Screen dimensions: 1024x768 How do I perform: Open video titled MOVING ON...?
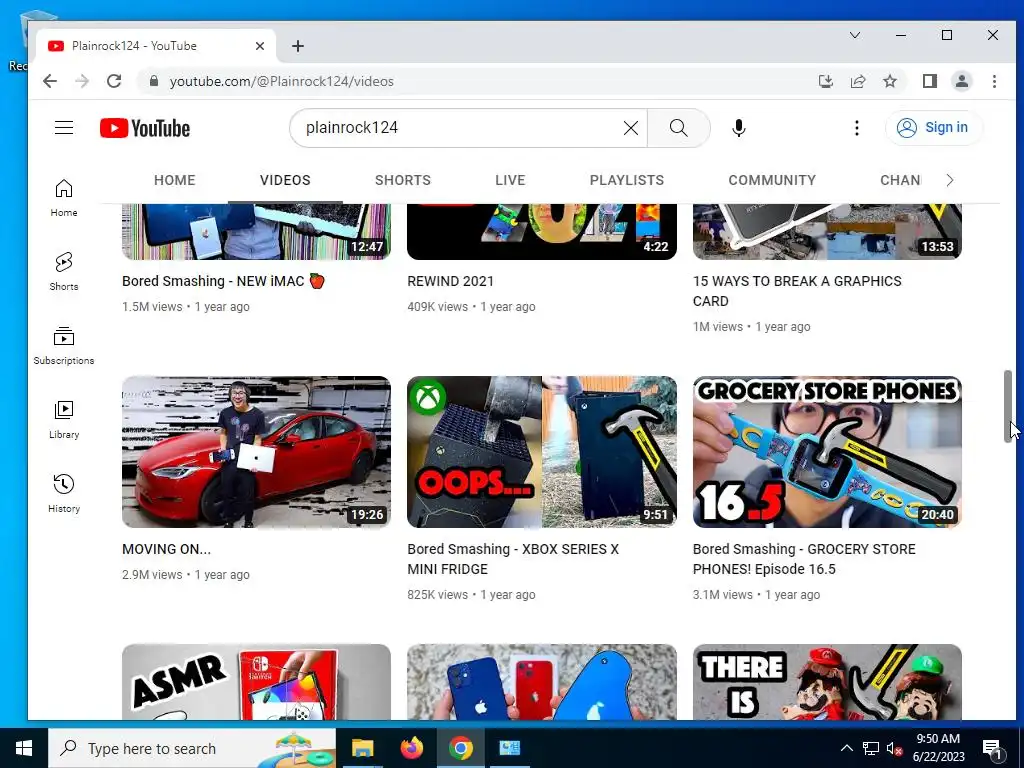pos(167,549)
